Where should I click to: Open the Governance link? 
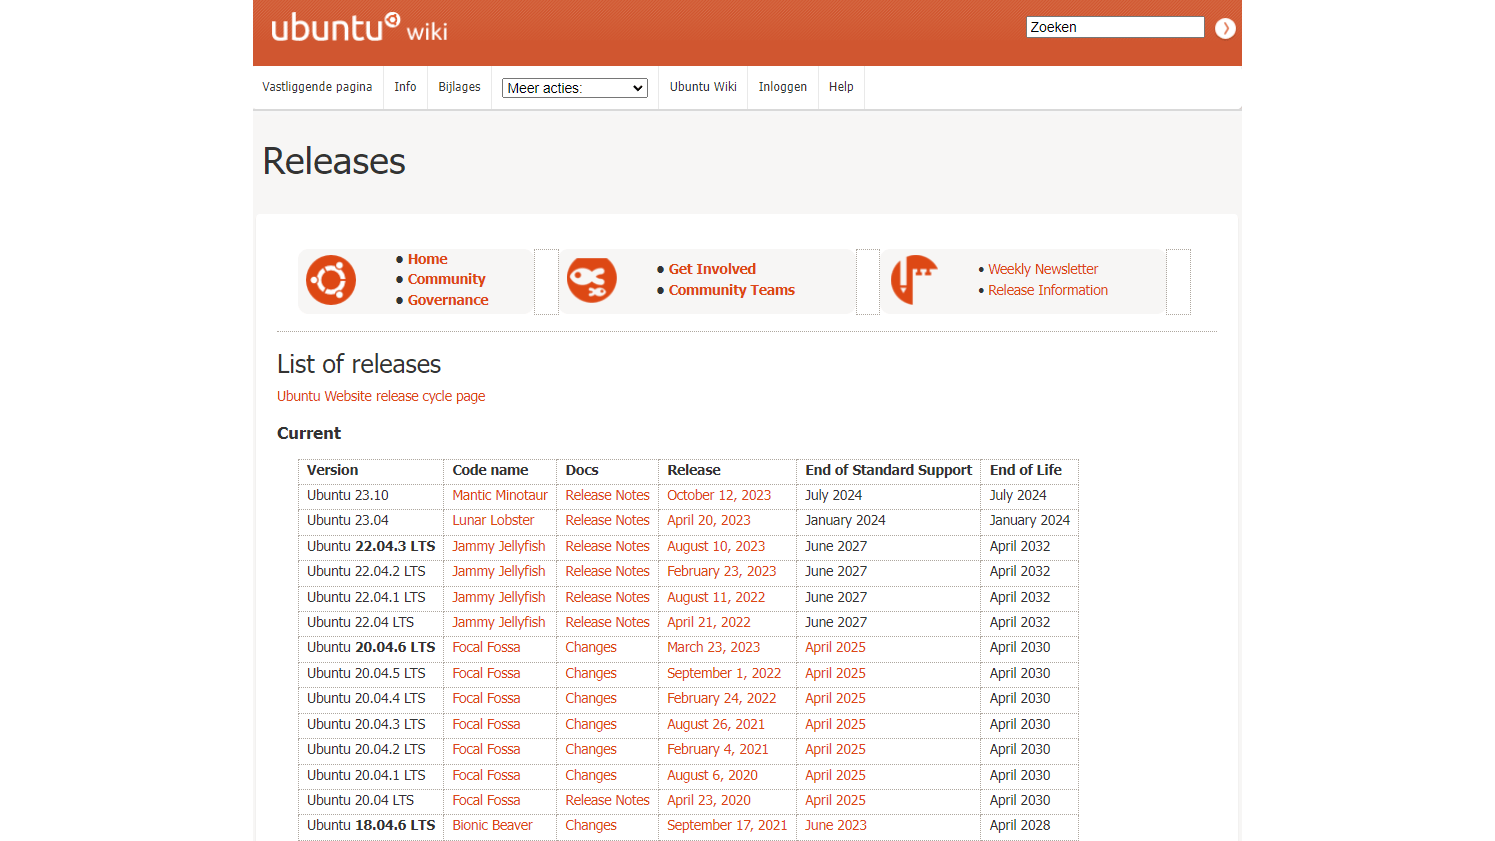click(x=448, y=300)
